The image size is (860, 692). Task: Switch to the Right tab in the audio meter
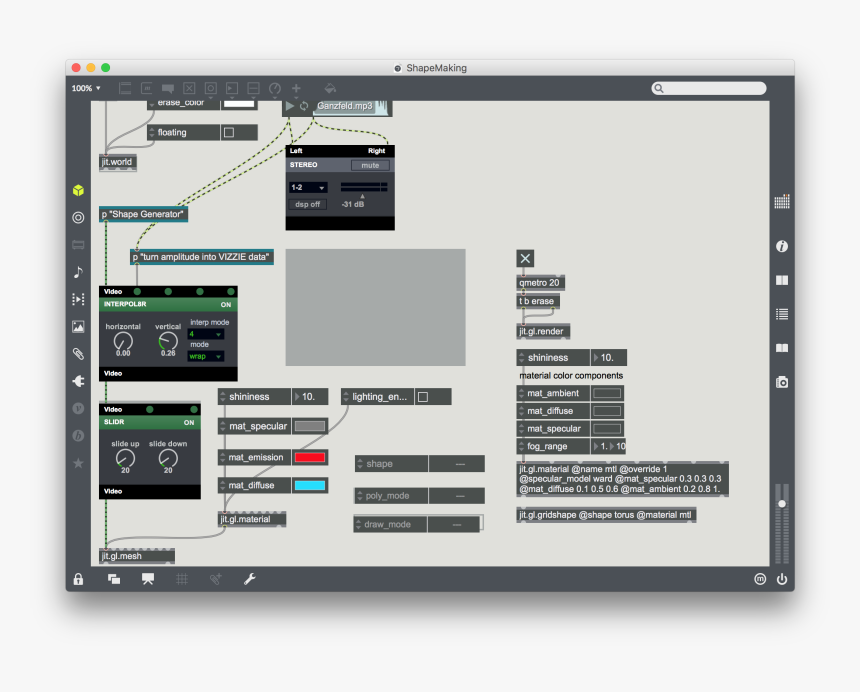pyautogui.click(x=377, y=151)
